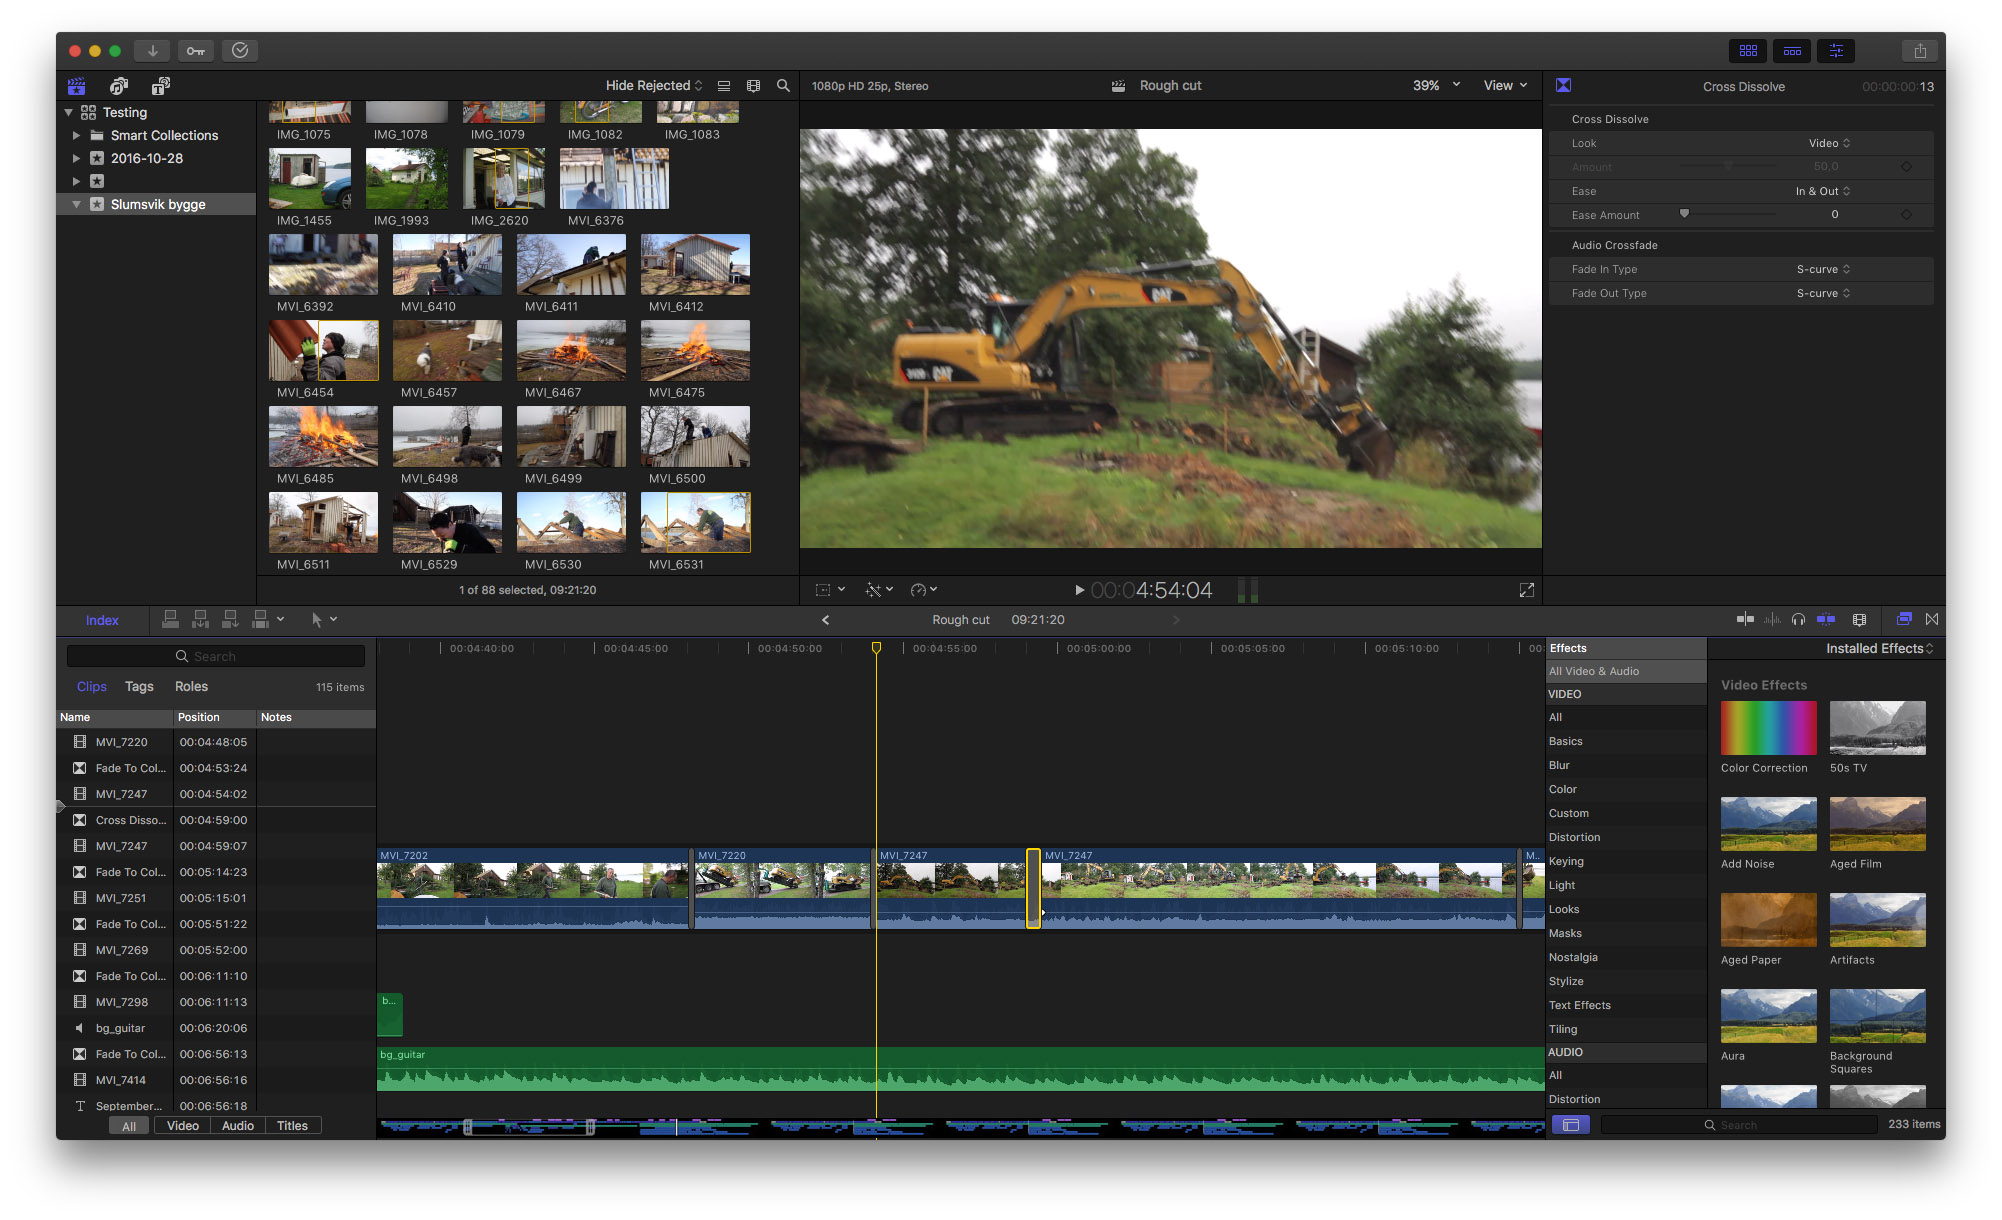Open timeline clip appearance options
The width and height of the screenshot is (2002, 1220).
point(1860,620)
